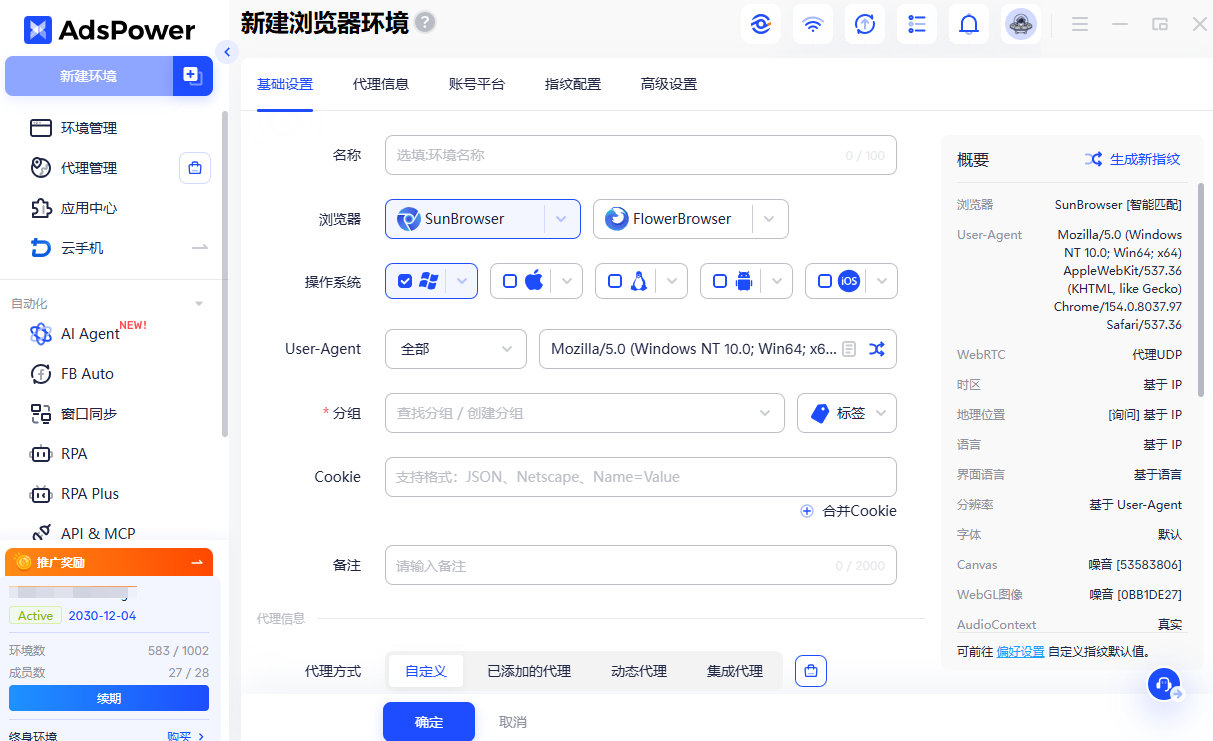Image resolution: width=1213 pixels, height=741 pixels.
Task: Click the refresh sync icon in the top toolbar
Action: click(865, 24)
